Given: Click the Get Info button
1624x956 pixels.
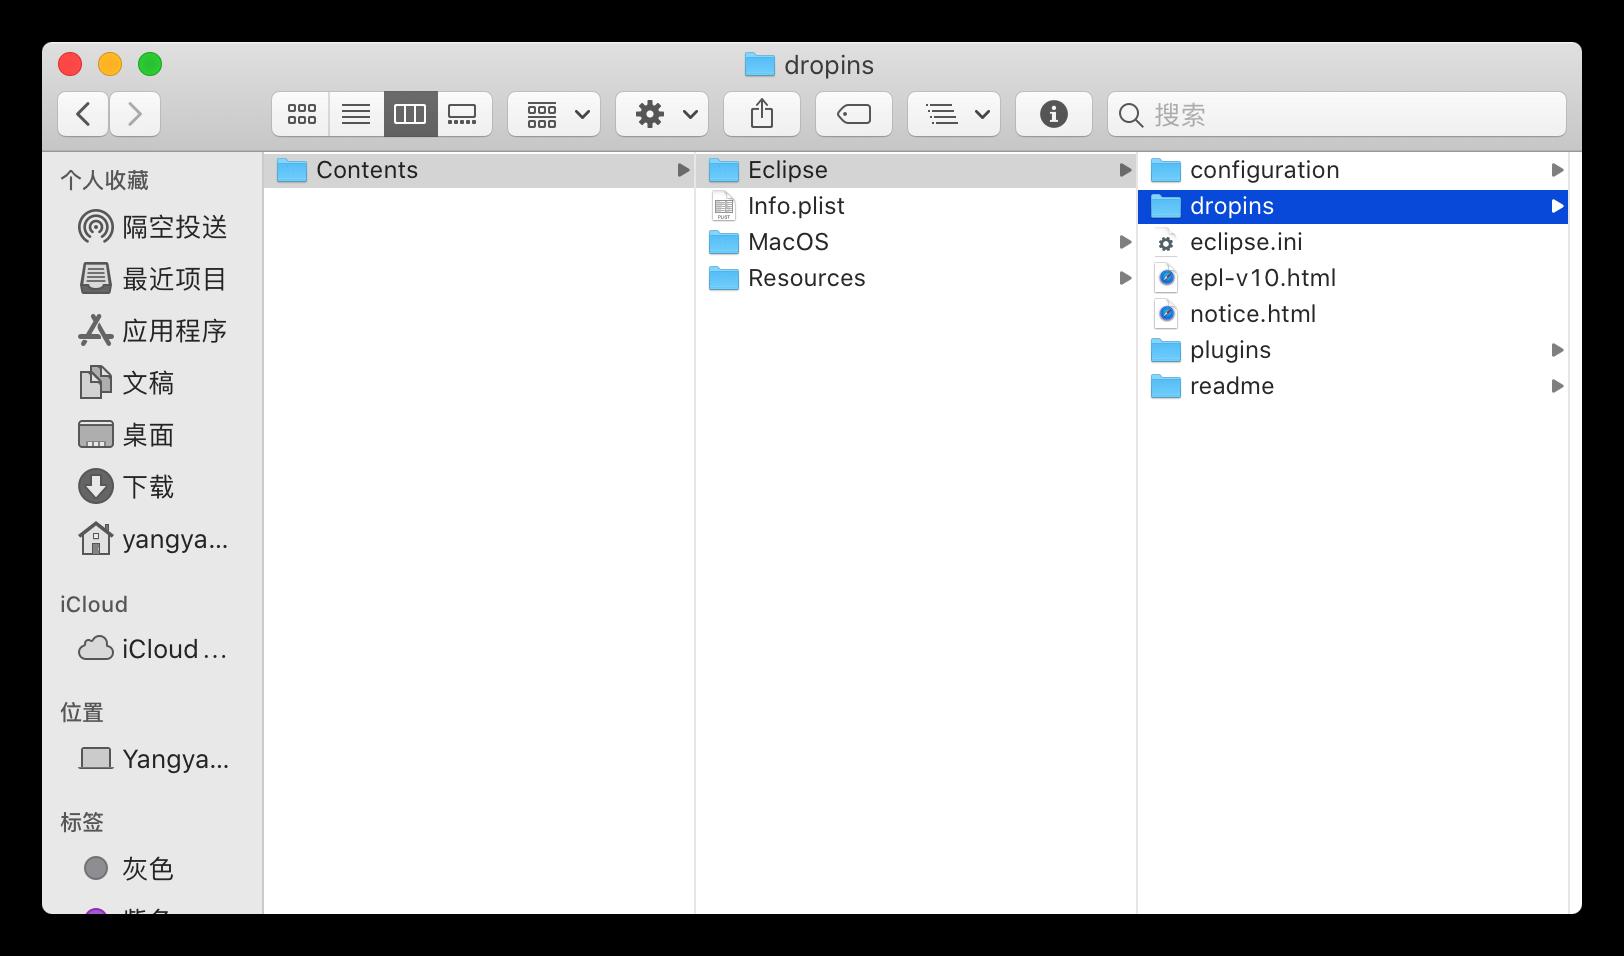Looking at the screenshot, I should pyautogui.click(x=1054, y=114).
